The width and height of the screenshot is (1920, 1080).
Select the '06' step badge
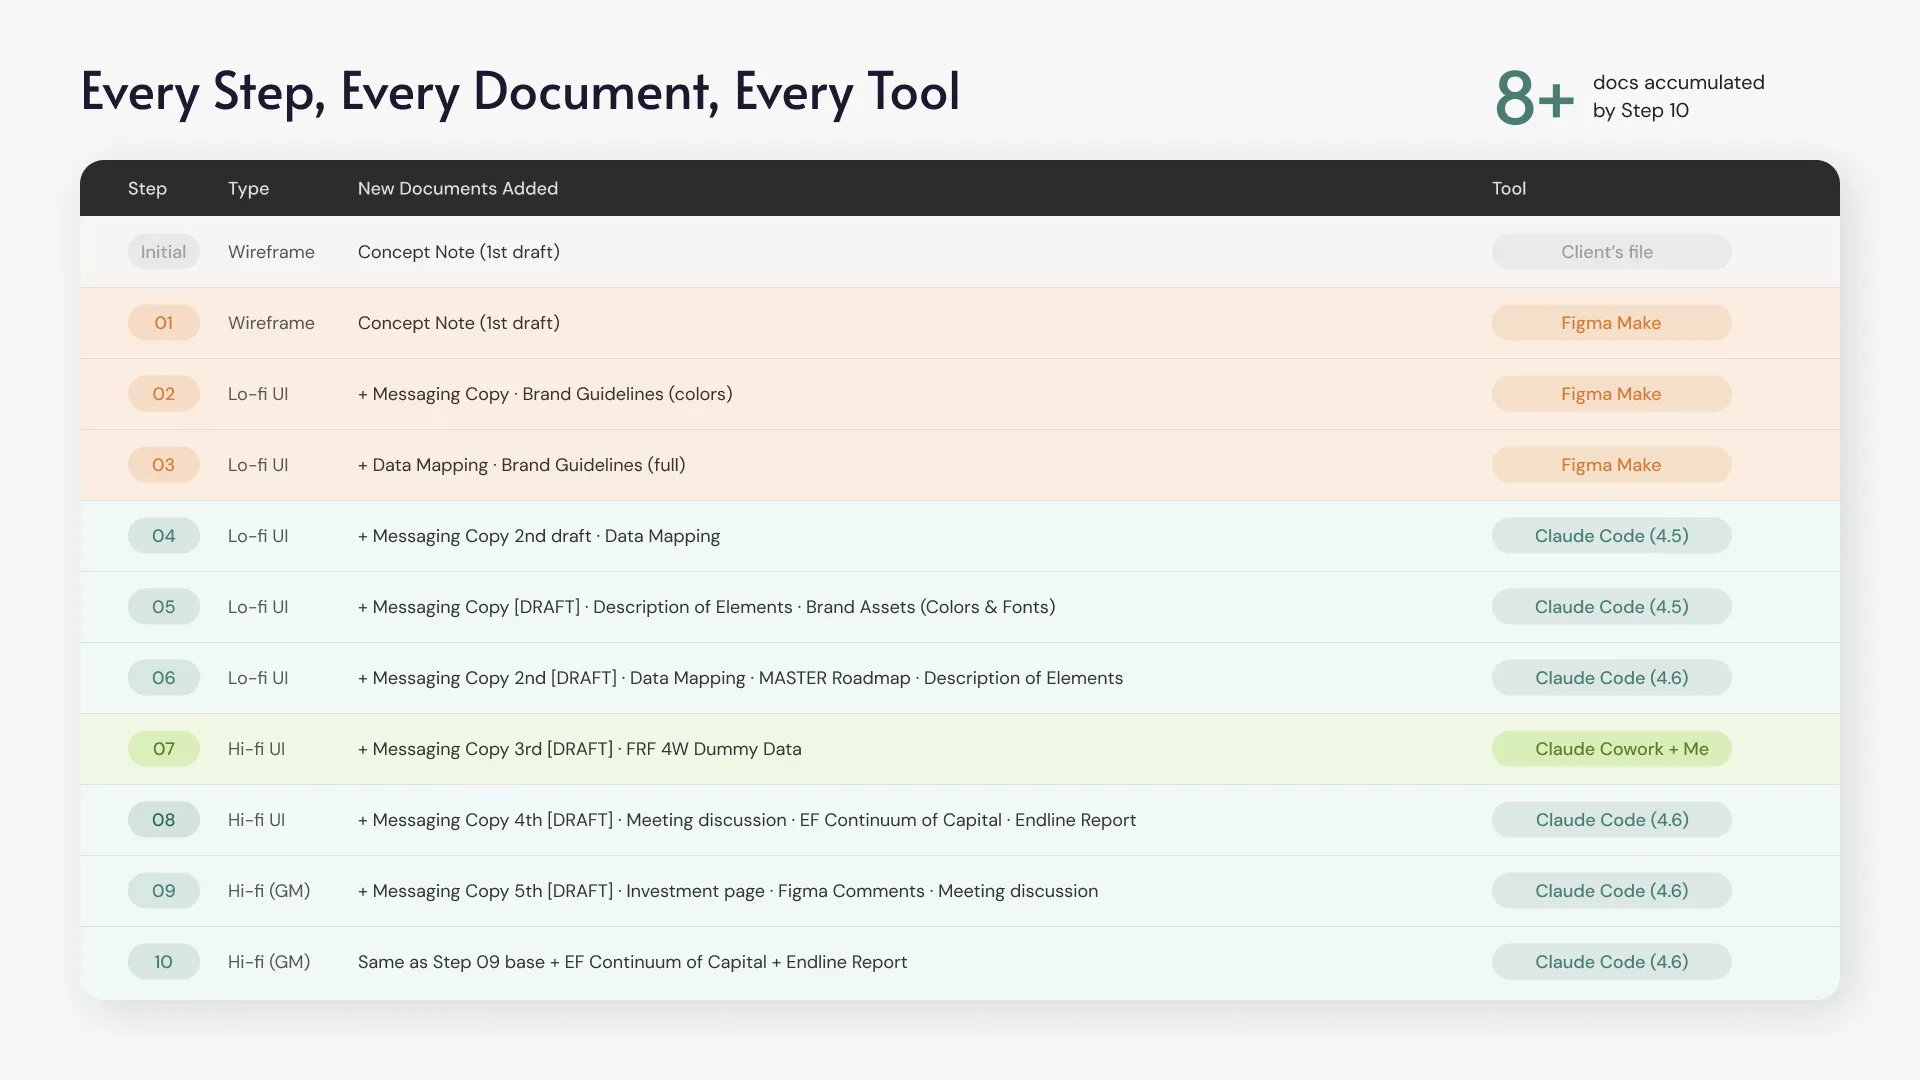tap(164, 678)
